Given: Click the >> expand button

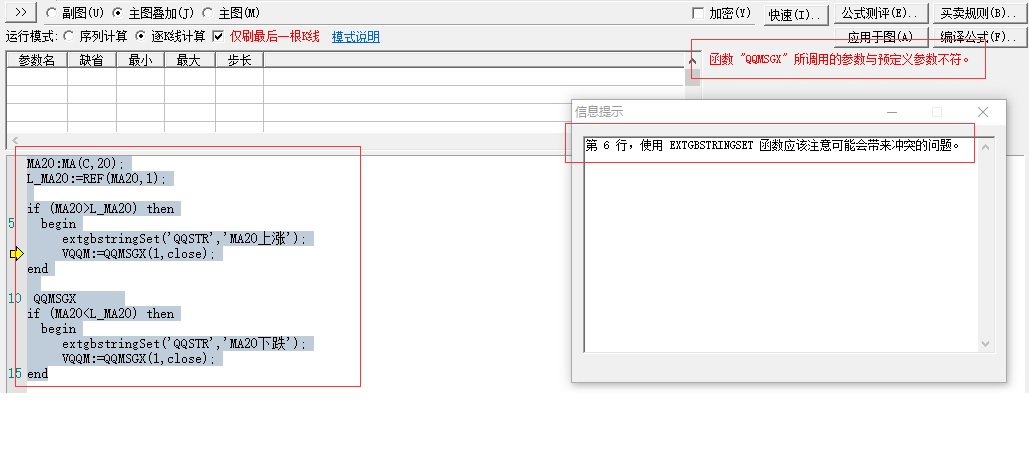Looking at the screenshot, I should (21, 13).
